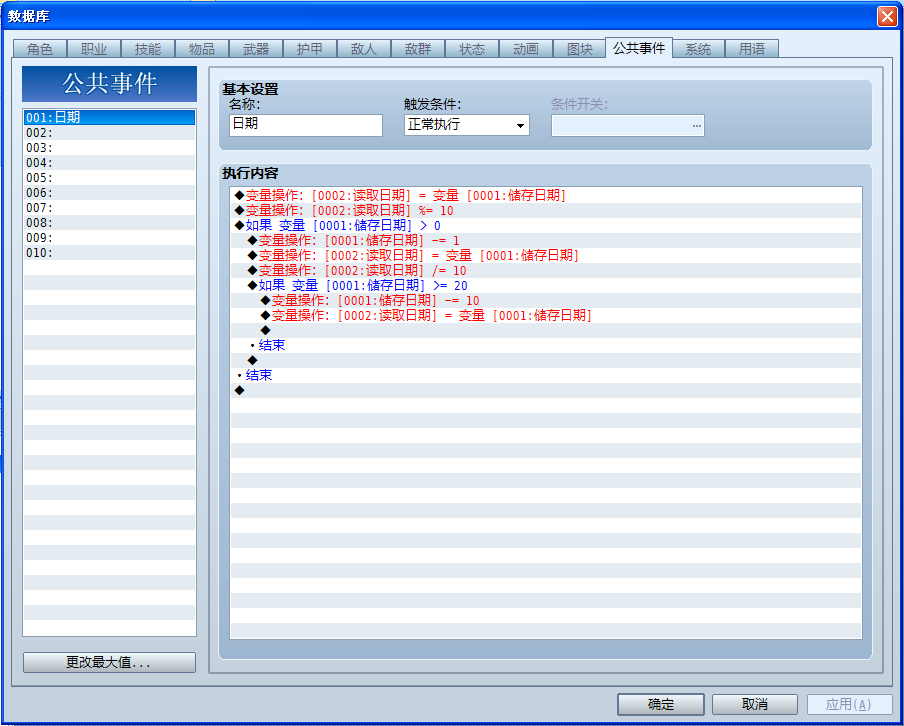This screenshot has height=726, width=904.
Task: Select common event slot 010
Action: tap(110, 253)
